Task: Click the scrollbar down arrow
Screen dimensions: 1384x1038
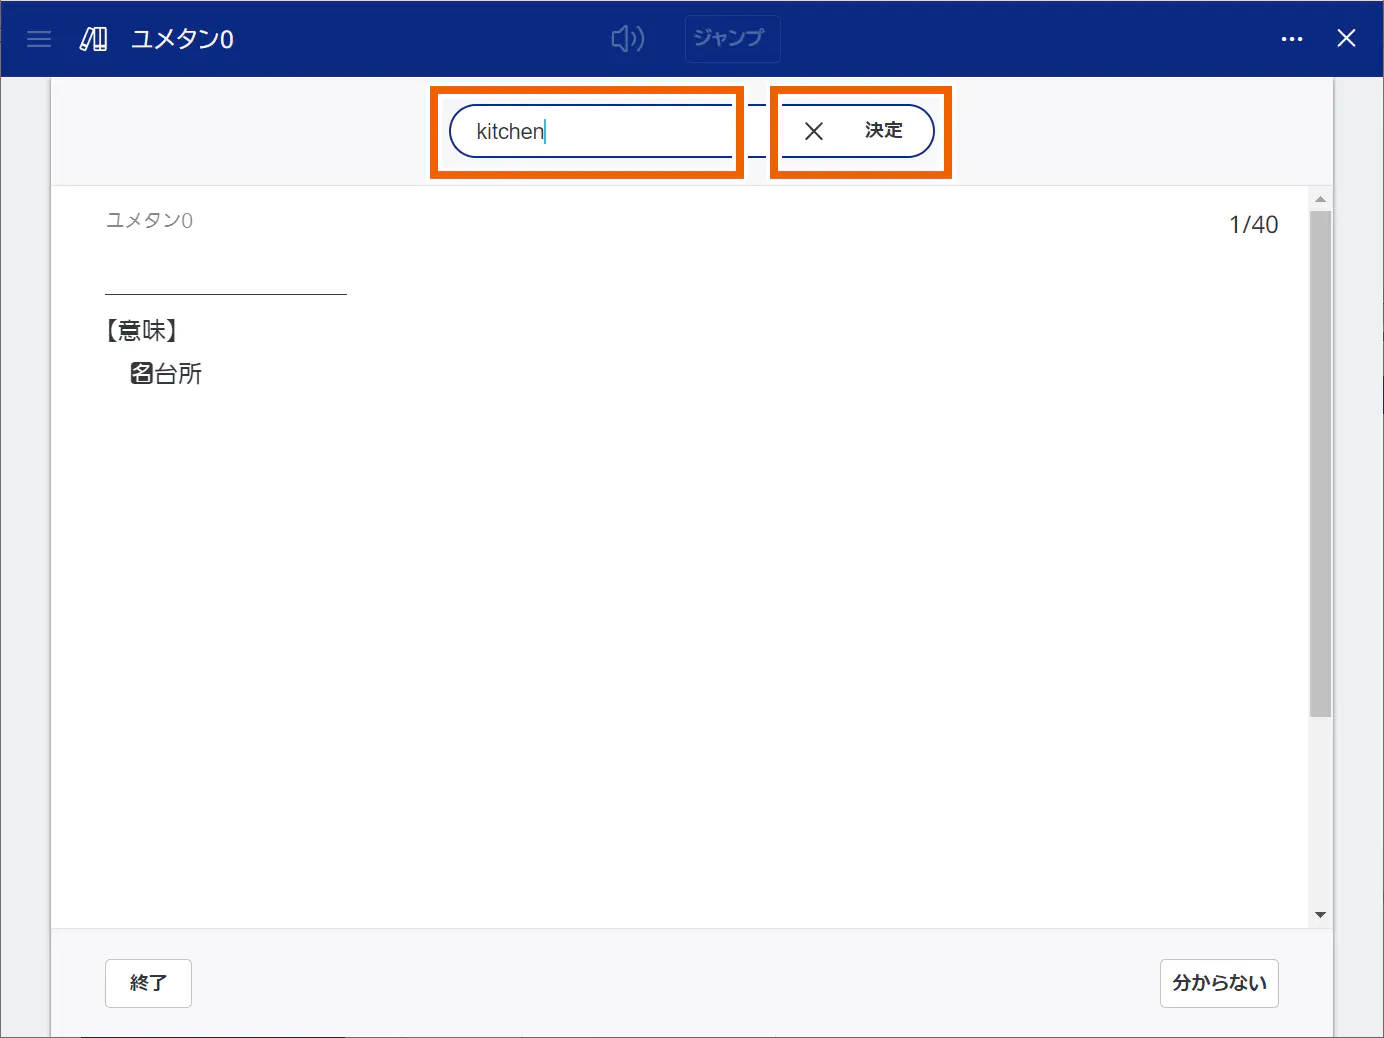Action: [x=1320, y=915]
